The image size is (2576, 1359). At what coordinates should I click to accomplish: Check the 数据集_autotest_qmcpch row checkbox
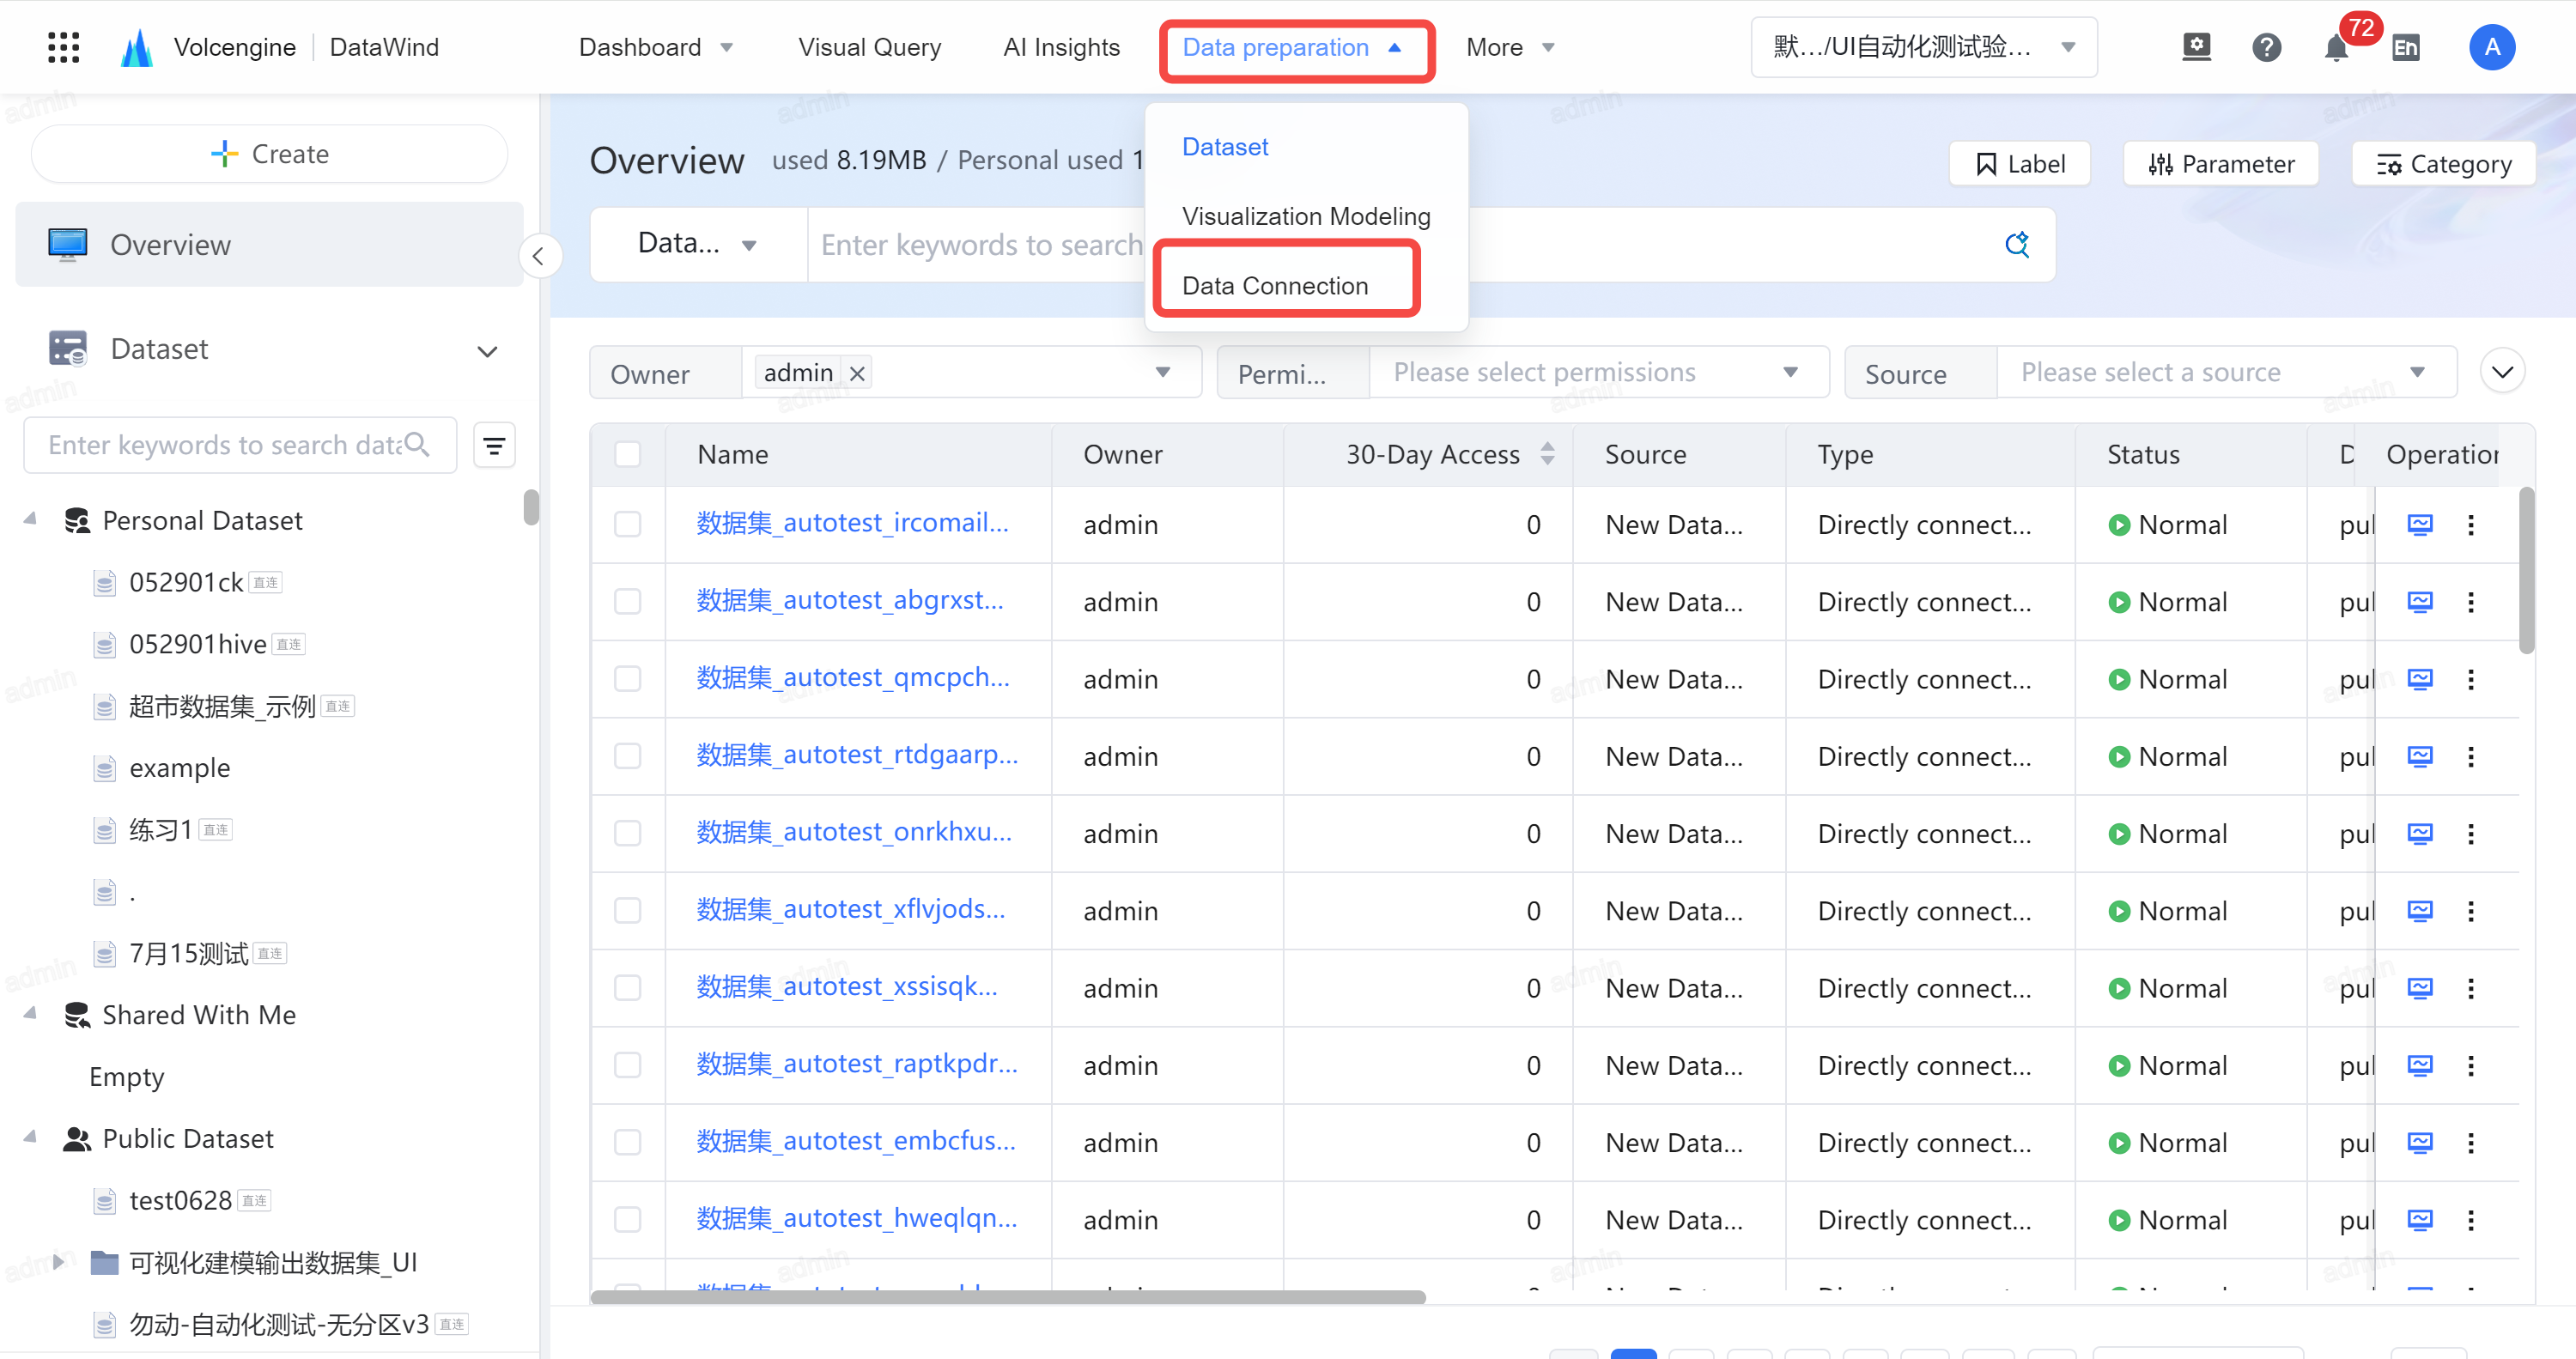[x=627, y=678]
